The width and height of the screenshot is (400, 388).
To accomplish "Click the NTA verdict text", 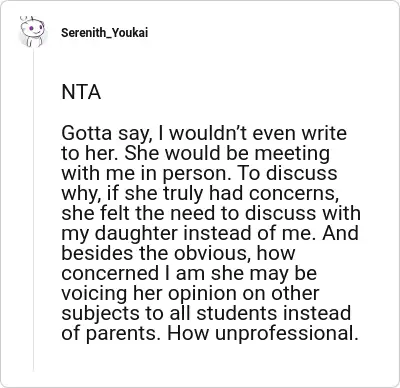I will (x=81, y=92).
